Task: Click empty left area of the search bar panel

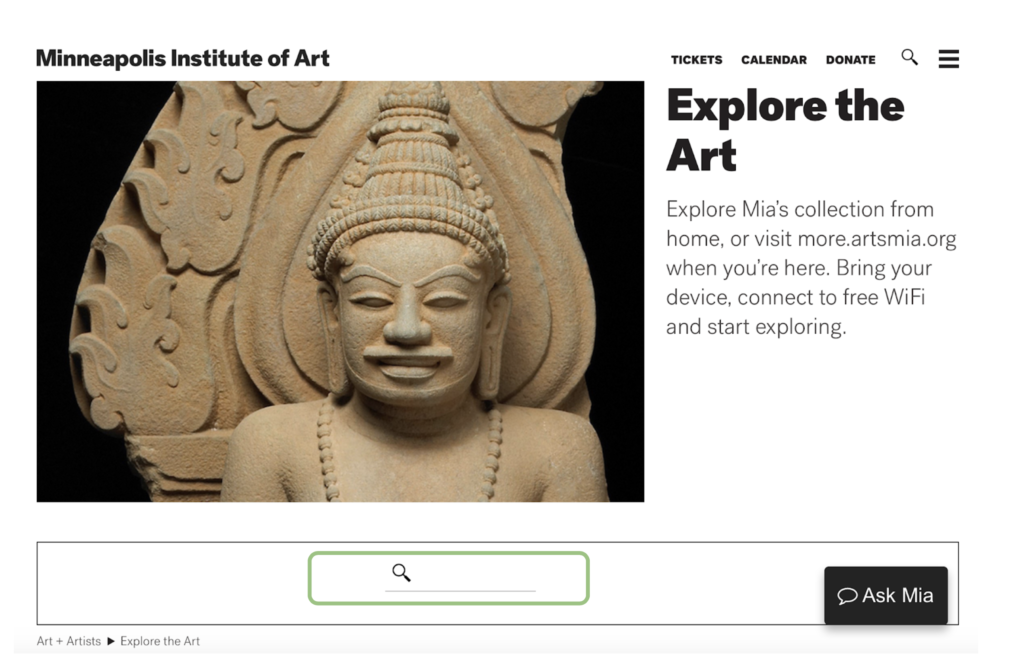Action: click(170, 583)
